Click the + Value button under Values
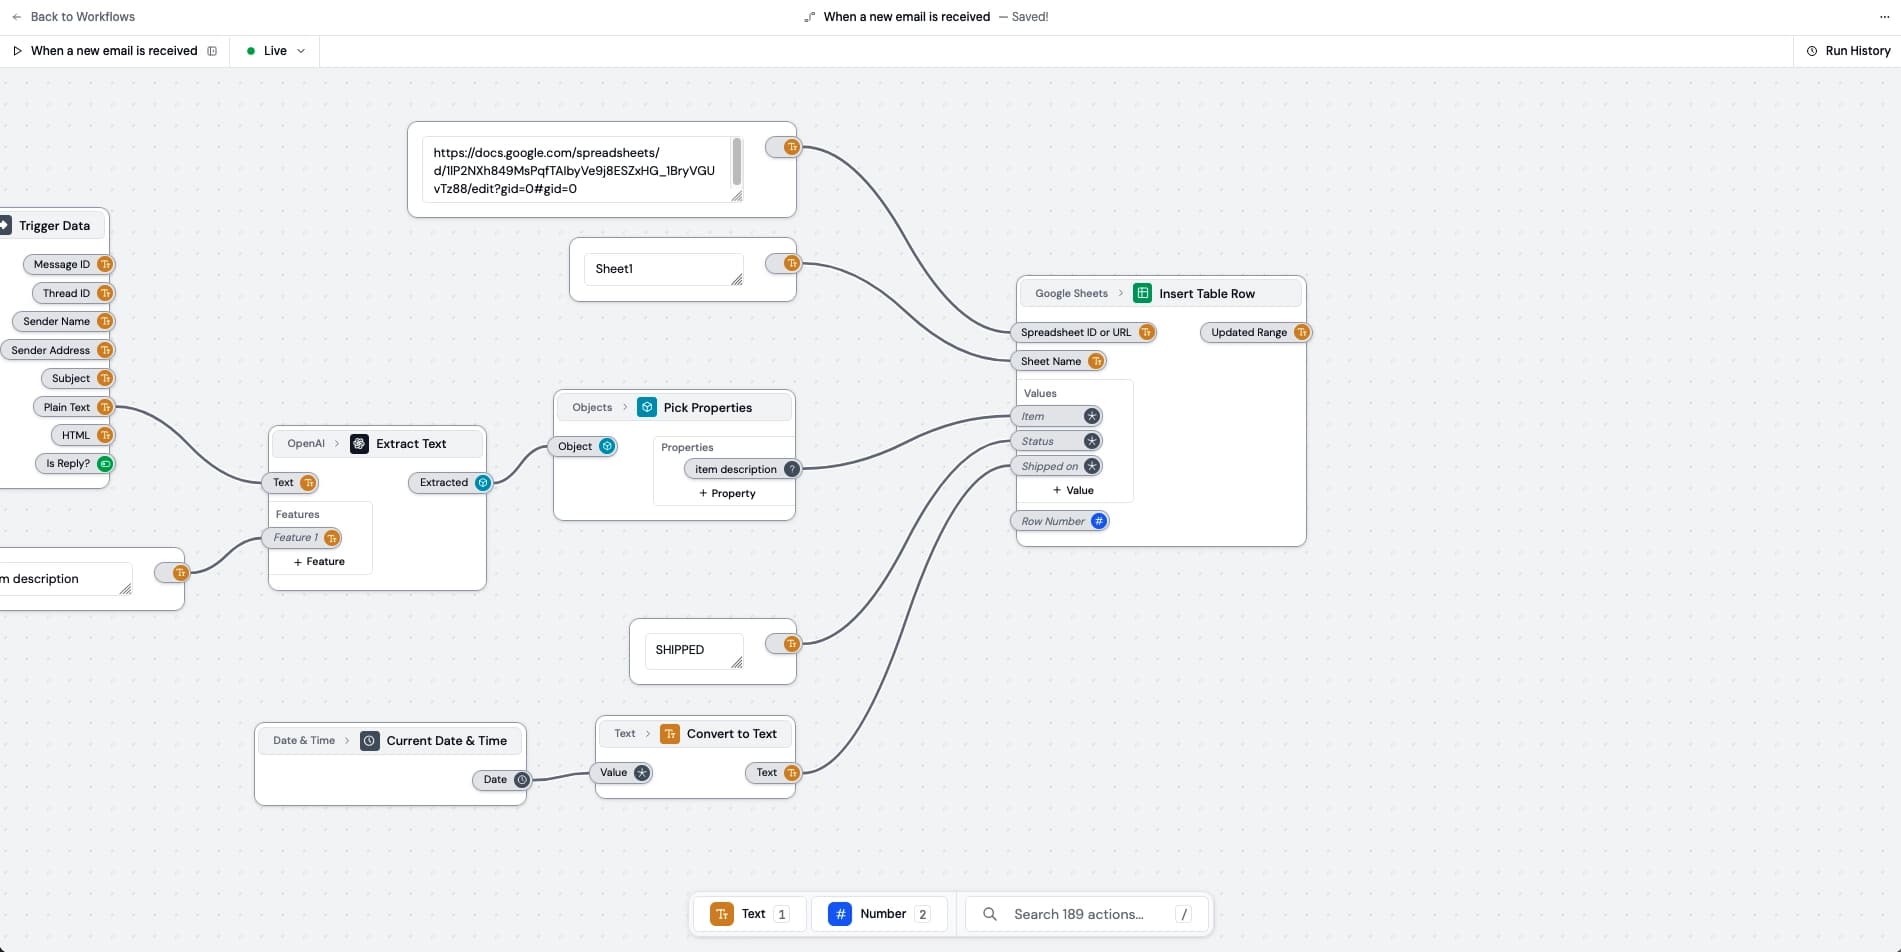The width and height of the screenshot is (1901, 952). tap(1072, 490)
